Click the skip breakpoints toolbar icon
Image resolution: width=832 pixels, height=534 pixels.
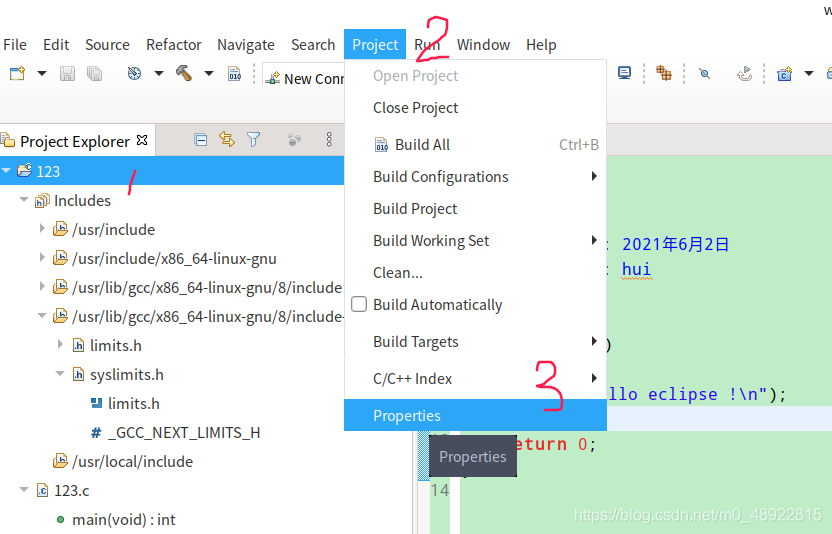click(705, 74)
